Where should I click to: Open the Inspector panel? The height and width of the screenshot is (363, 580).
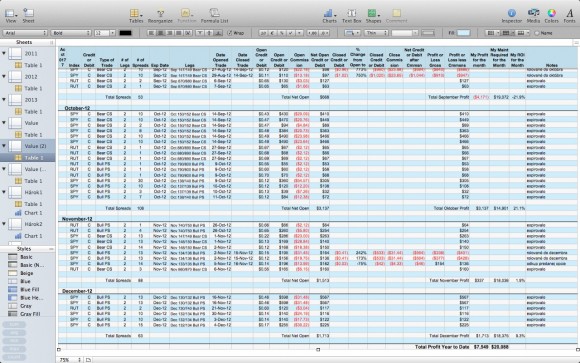tap(512, 16)
